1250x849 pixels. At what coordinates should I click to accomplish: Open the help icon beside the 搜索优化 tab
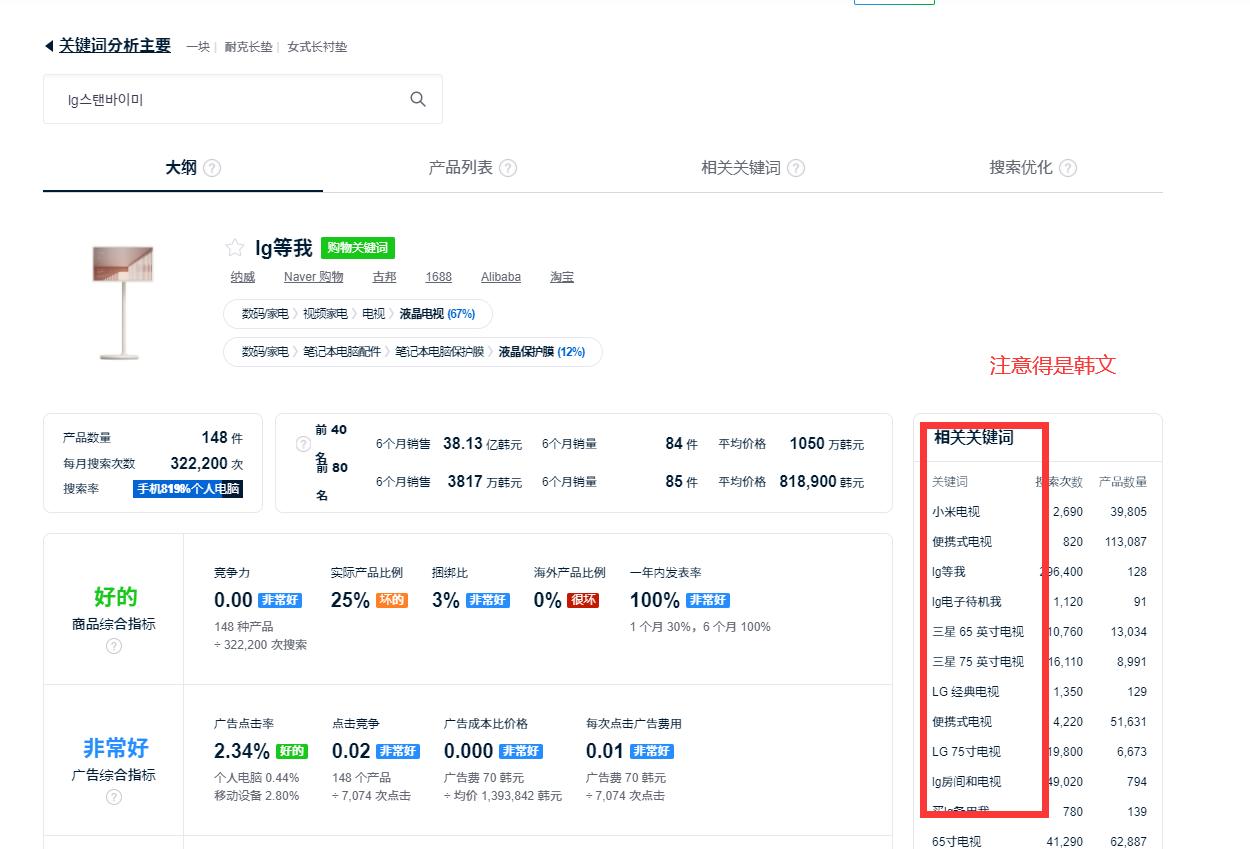click(x=1068, y=167)
